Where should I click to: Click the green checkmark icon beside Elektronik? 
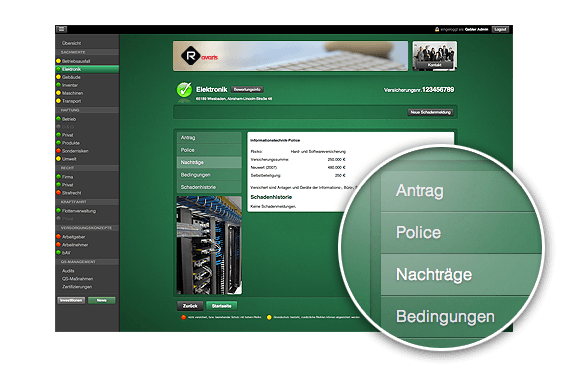(x=184, y=89)
